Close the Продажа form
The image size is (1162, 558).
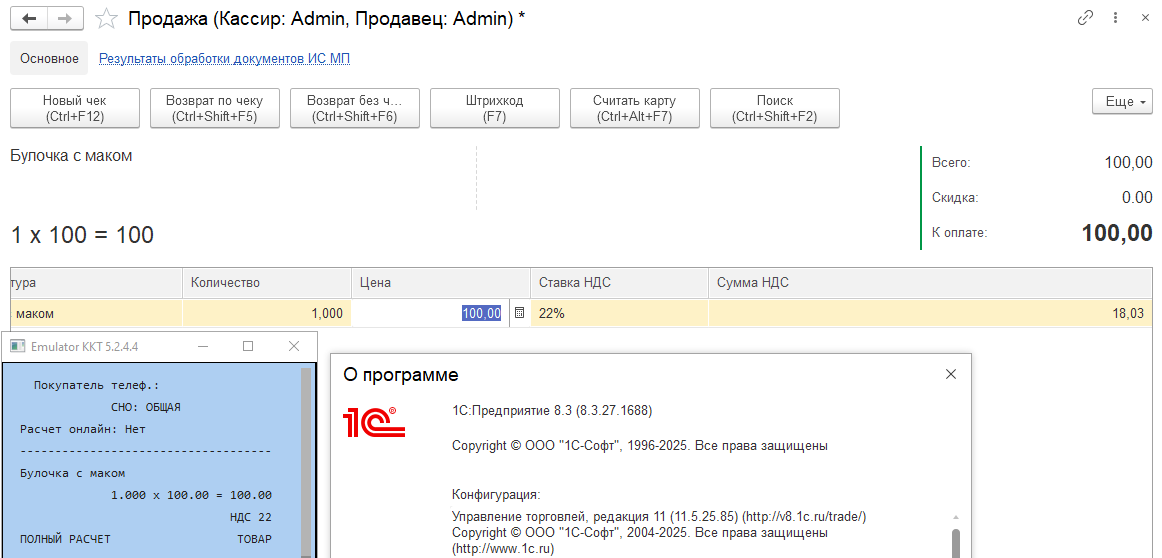[1146, 19]
